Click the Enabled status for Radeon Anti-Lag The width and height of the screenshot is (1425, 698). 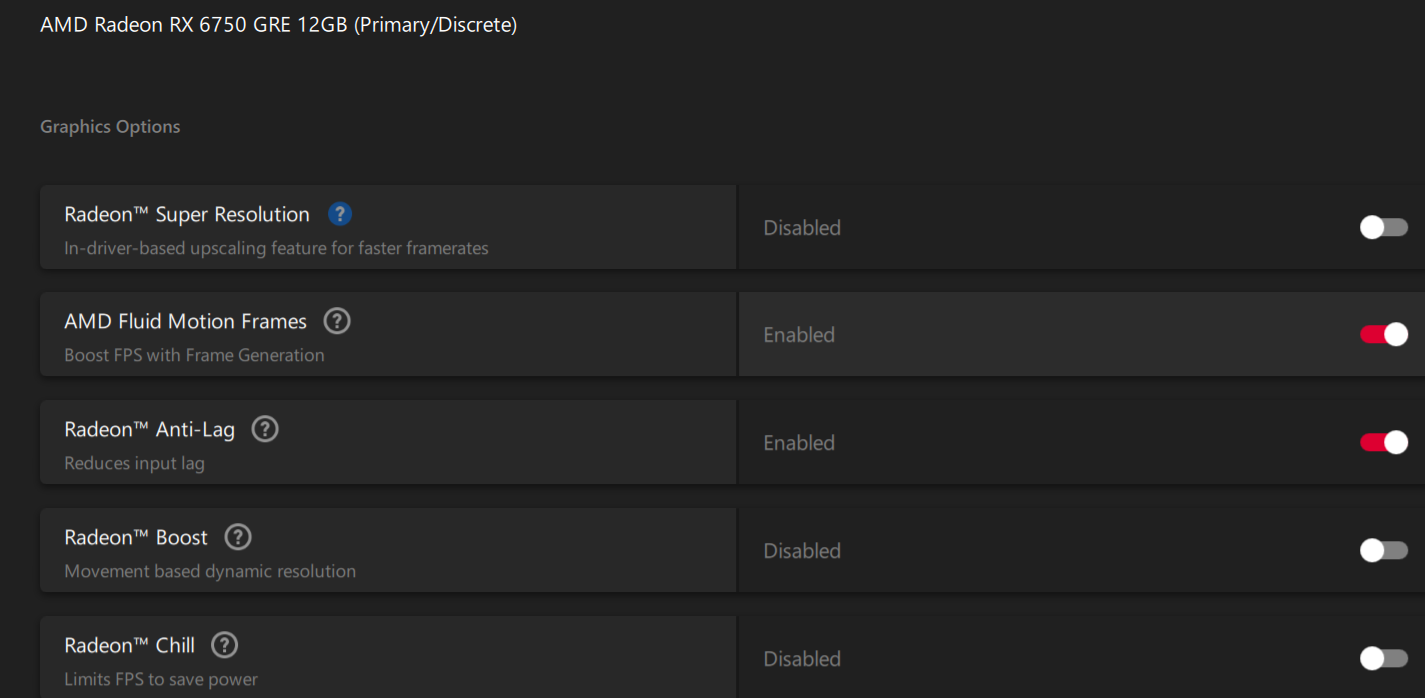click(799, 443)
